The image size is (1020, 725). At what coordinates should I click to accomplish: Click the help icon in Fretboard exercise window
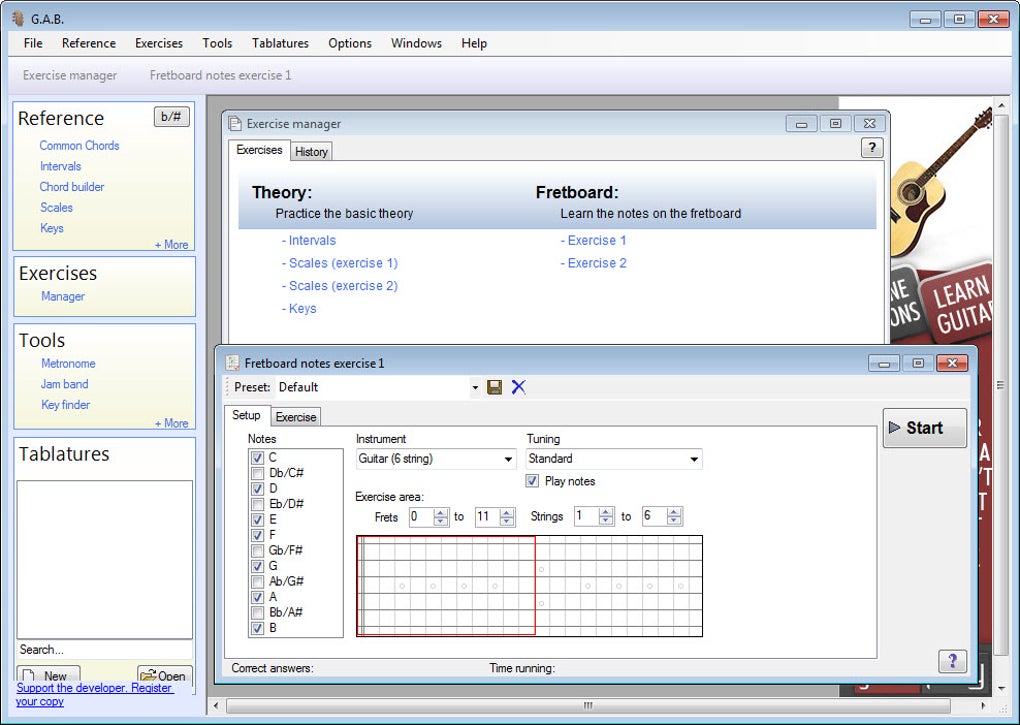[x=952, y=661]
